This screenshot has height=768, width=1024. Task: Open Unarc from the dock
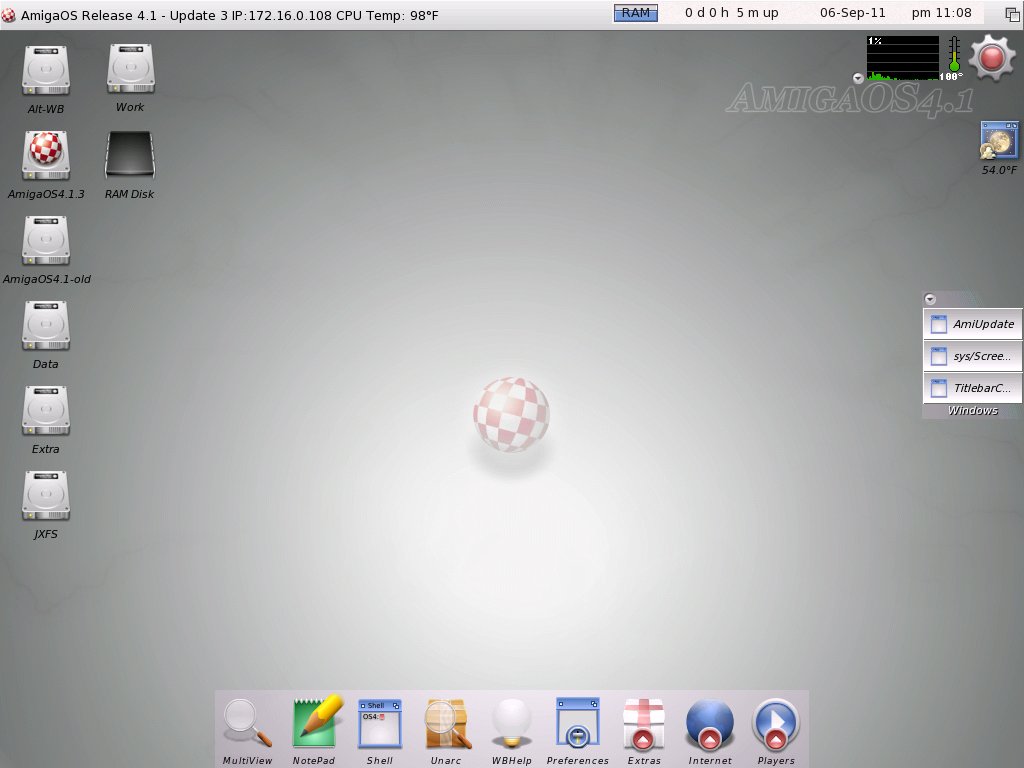tap(447, 724)
